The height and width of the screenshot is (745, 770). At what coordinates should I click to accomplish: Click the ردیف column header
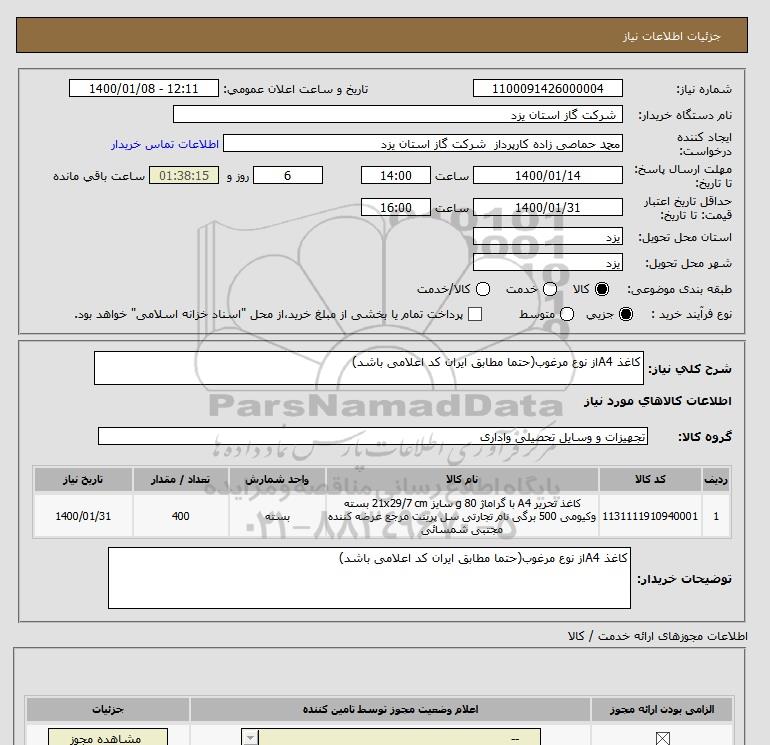pyautogui.click(x=715, y=479)
